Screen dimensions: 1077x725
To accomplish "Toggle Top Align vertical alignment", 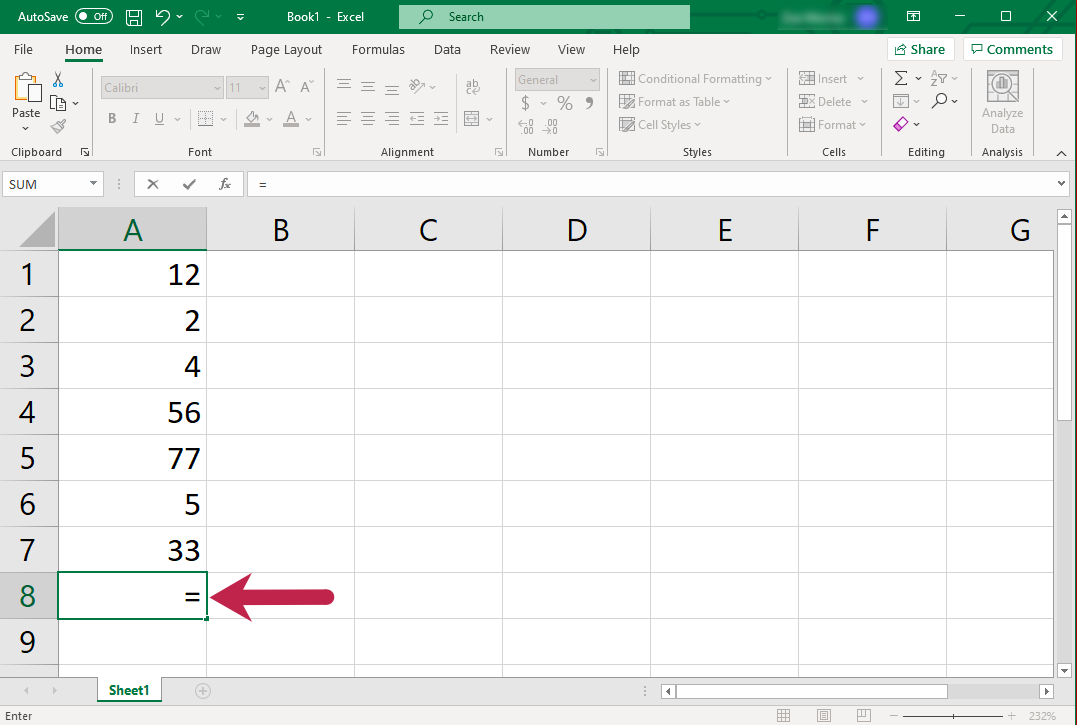I will click(x=344, y=87).
